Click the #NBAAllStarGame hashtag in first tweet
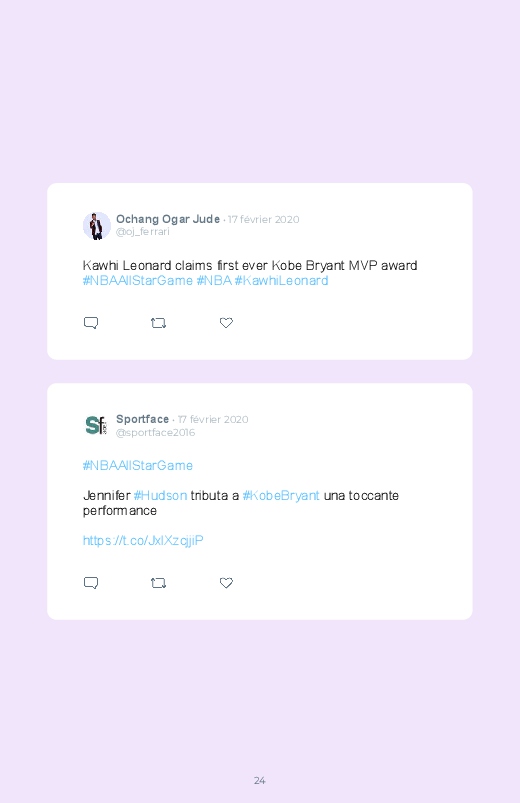The height and width of the screenshot is (803, 520). 138,281
